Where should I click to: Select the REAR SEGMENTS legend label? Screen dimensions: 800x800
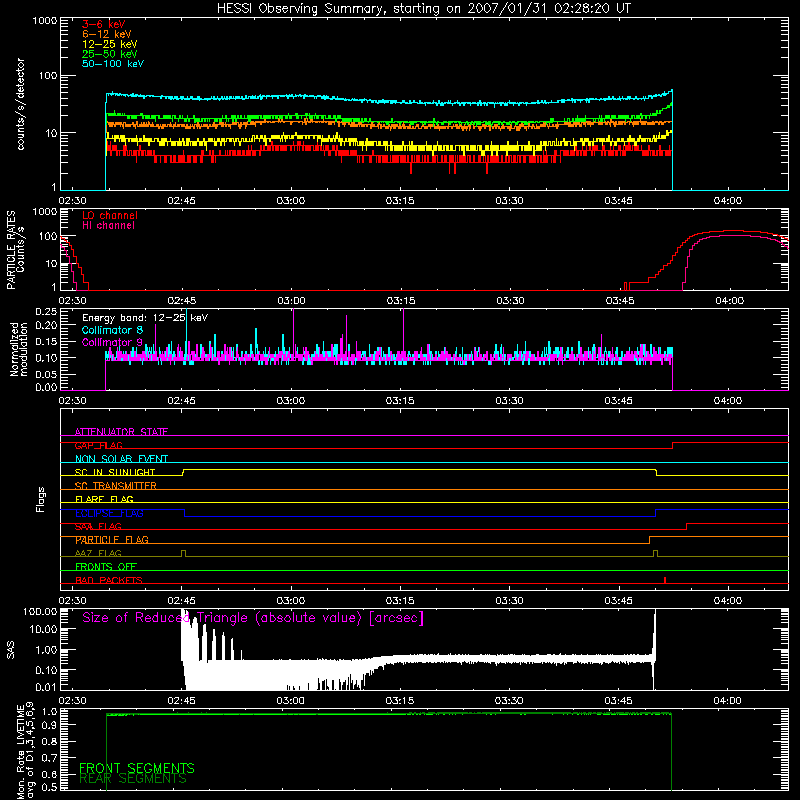(x=133, y=779)
